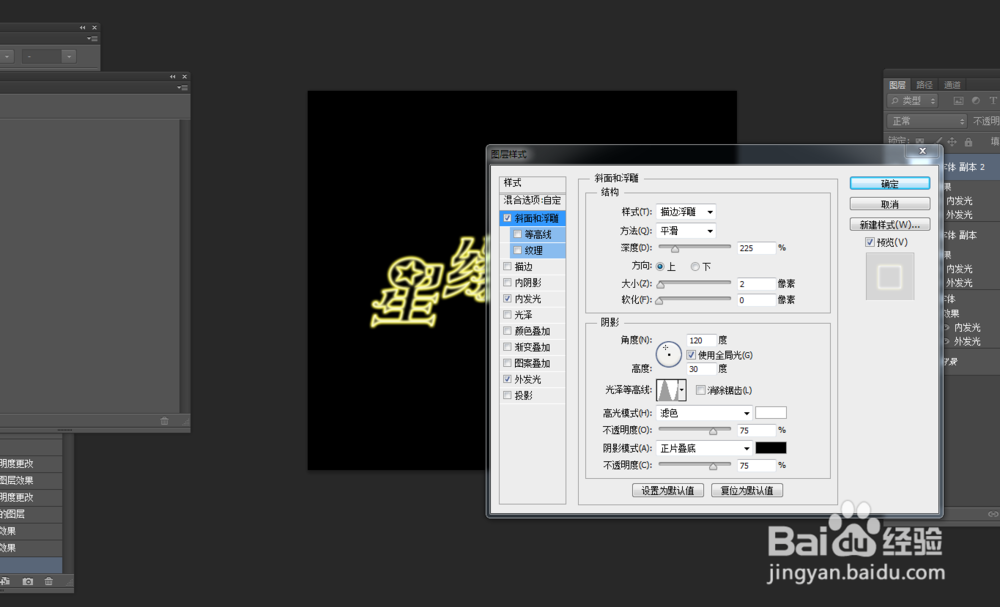Select the type layer filter icon
Screen dimensions: 1000x607
click(993, 100)
